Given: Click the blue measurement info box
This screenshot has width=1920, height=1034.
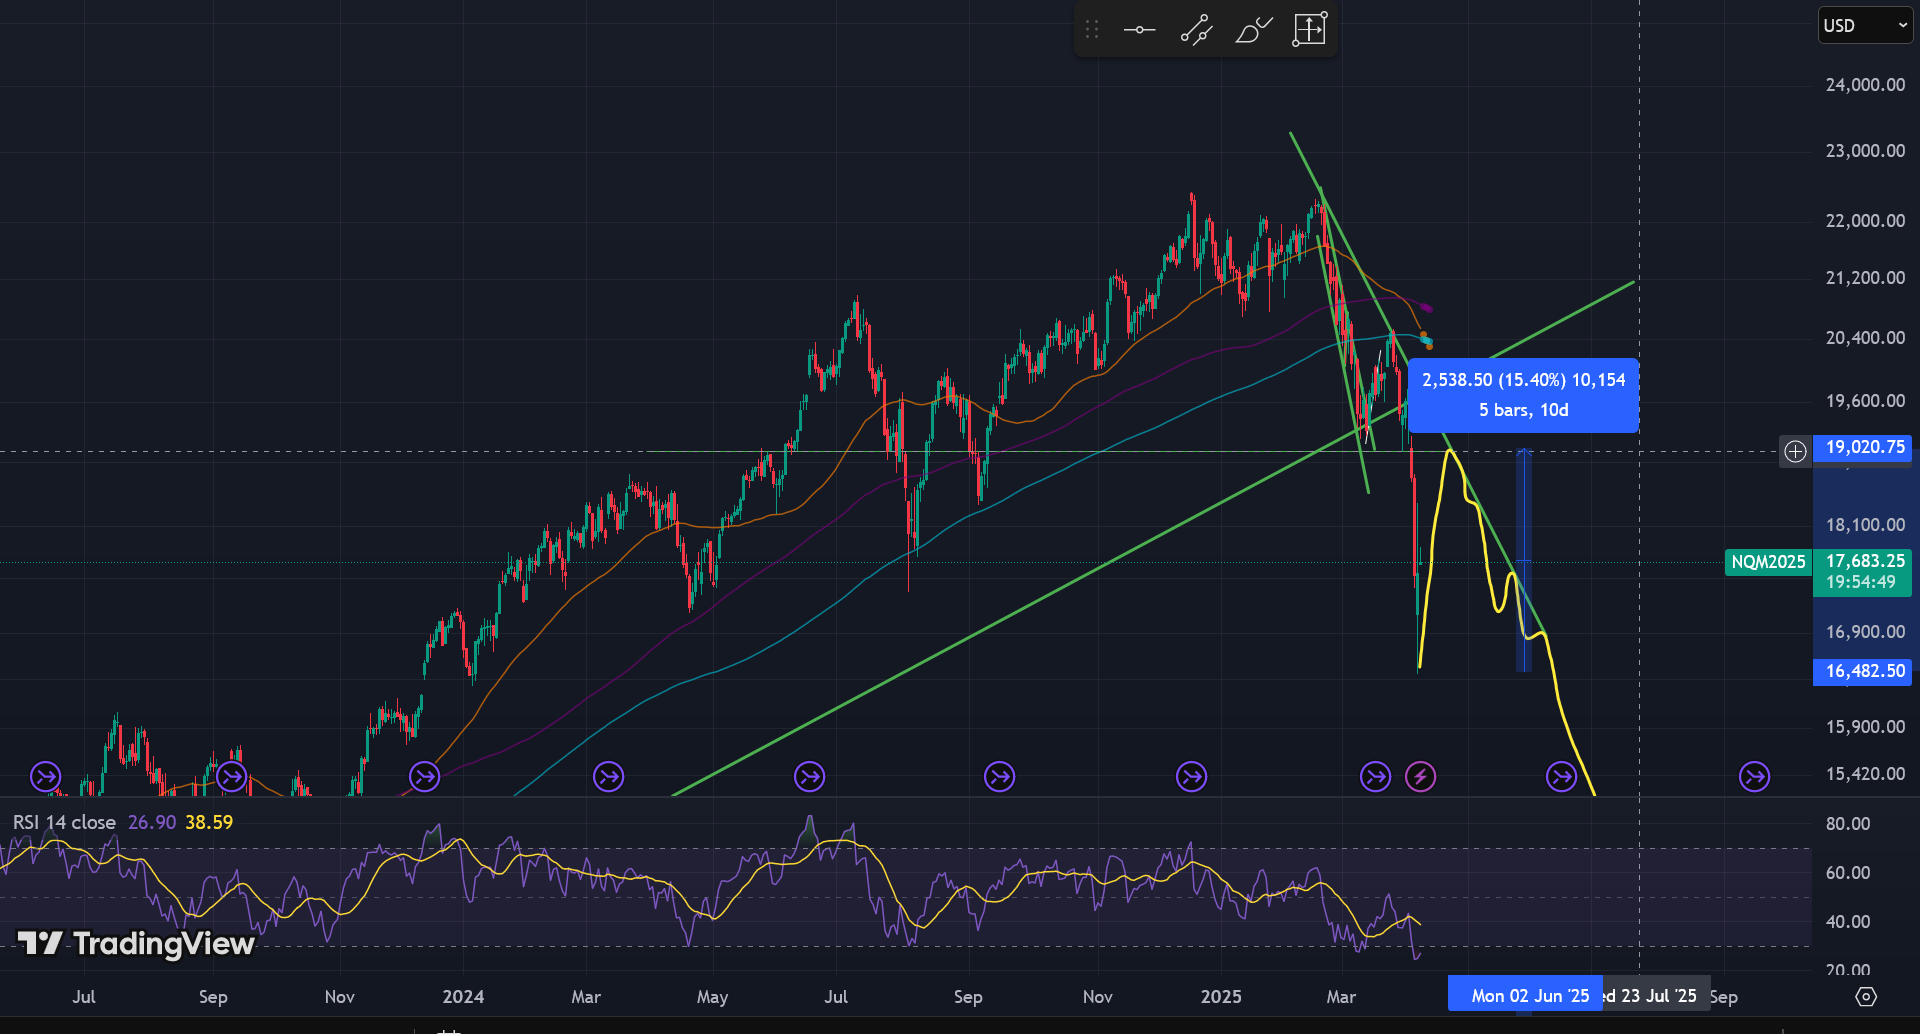Looking at the screenshot, I should (x=1523, y=395).
